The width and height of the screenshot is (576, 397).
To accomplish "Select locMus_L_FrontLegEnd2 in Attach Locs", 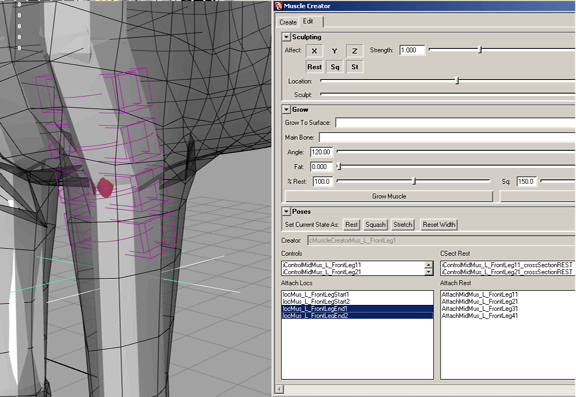I will [357, 316].
